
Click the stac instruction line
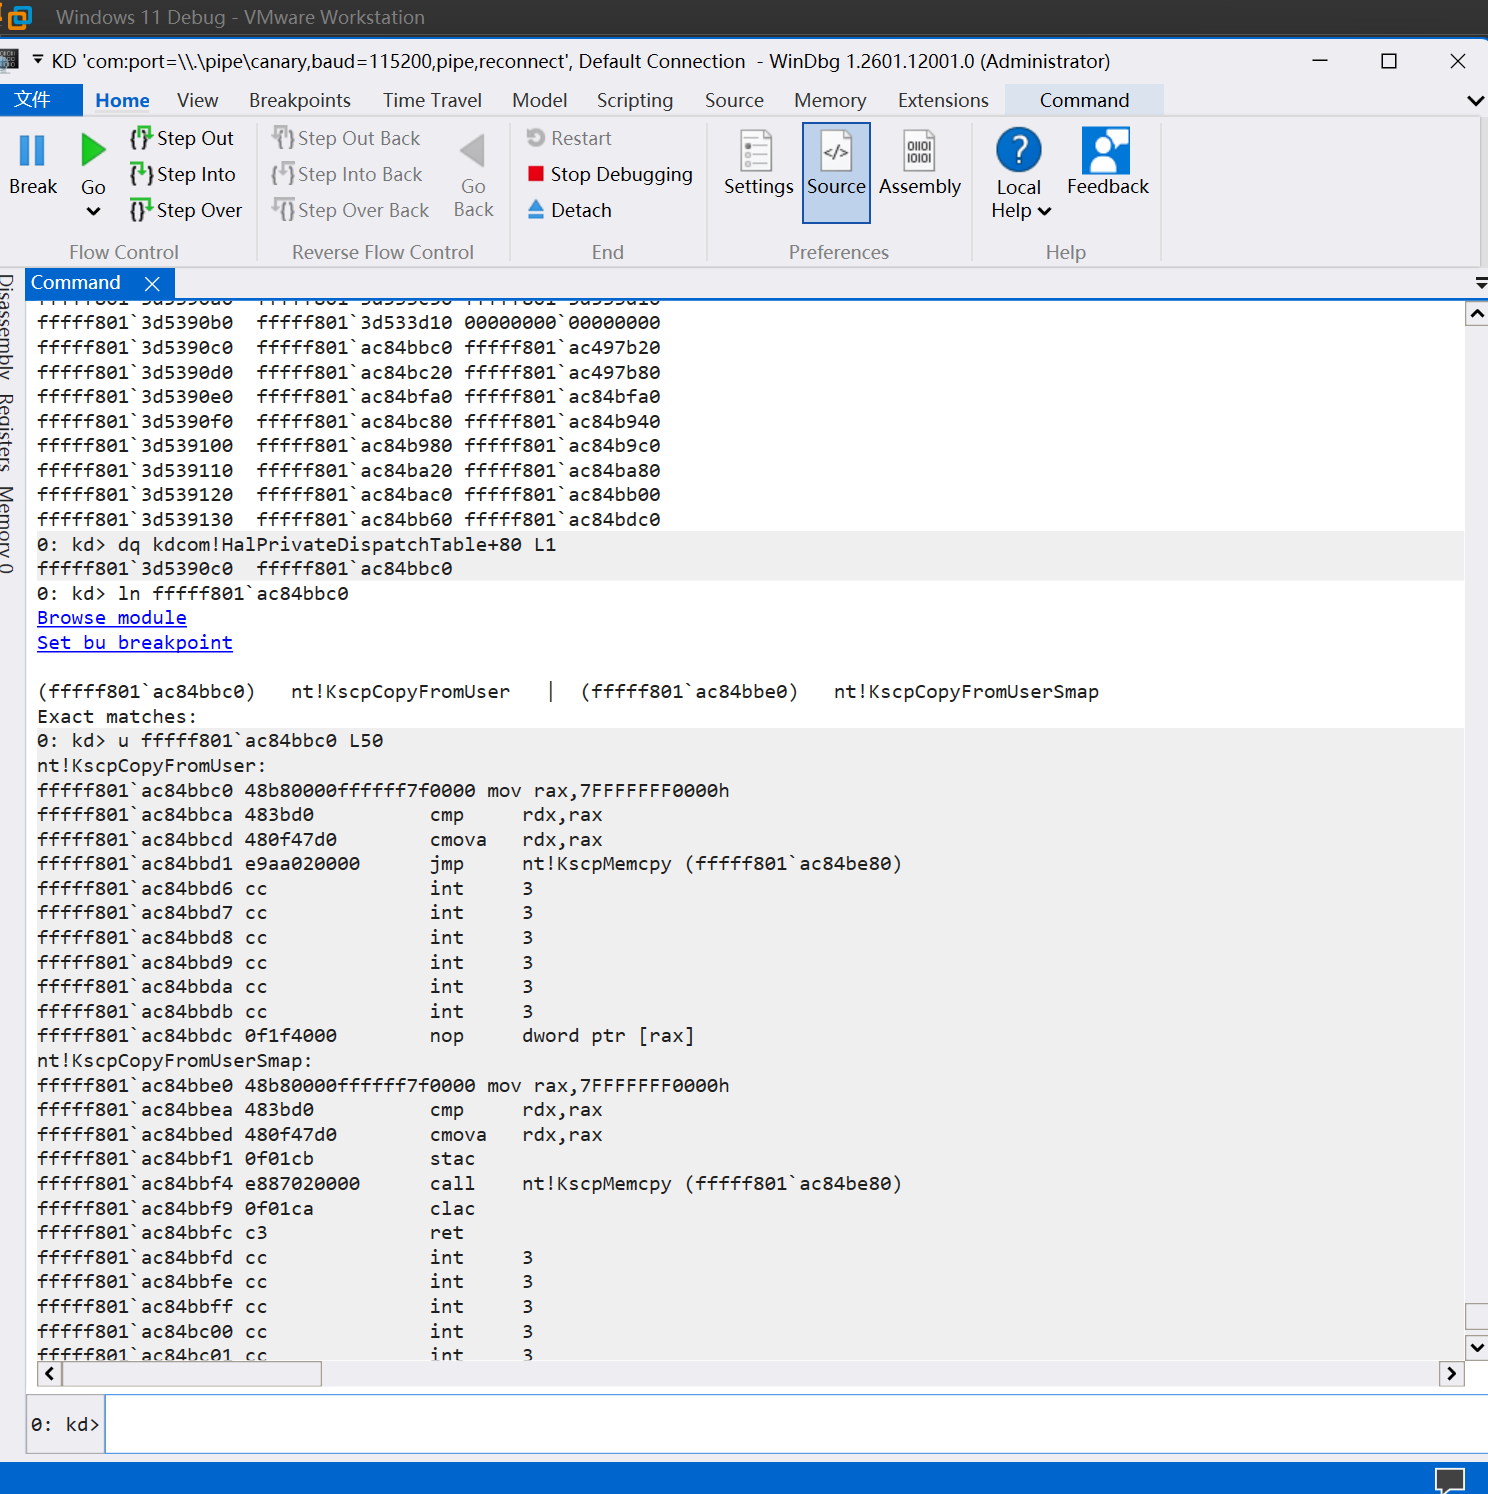[x=256, y=1159]
